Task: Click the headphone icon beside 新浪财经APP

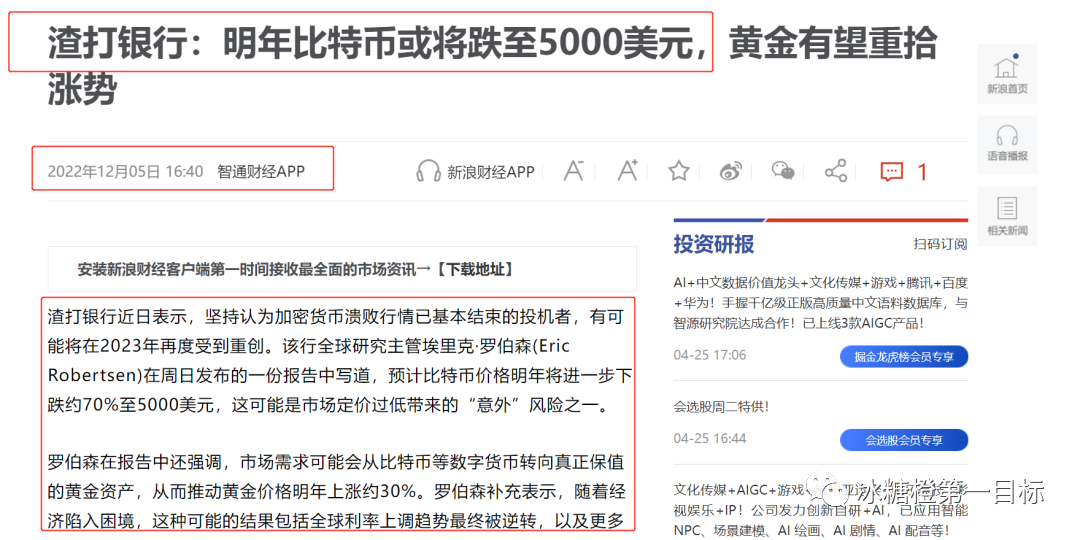Action: click(x=428, y=171)
